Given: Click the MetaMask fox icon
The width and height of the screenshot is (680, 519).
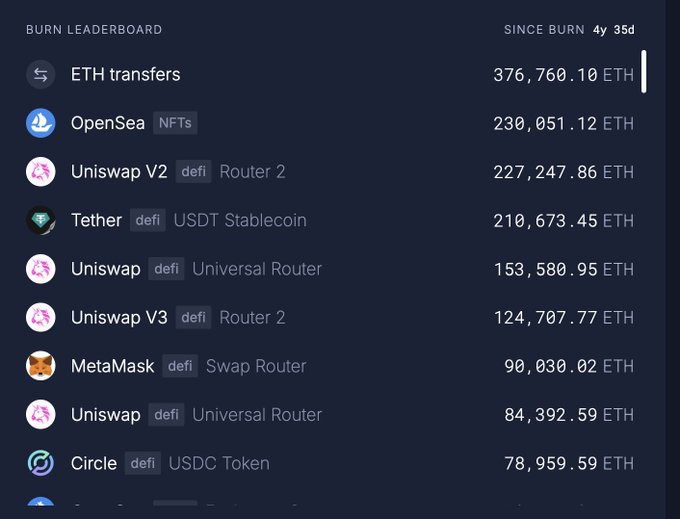Looking at the screenshot, I should tap(40, 366).
